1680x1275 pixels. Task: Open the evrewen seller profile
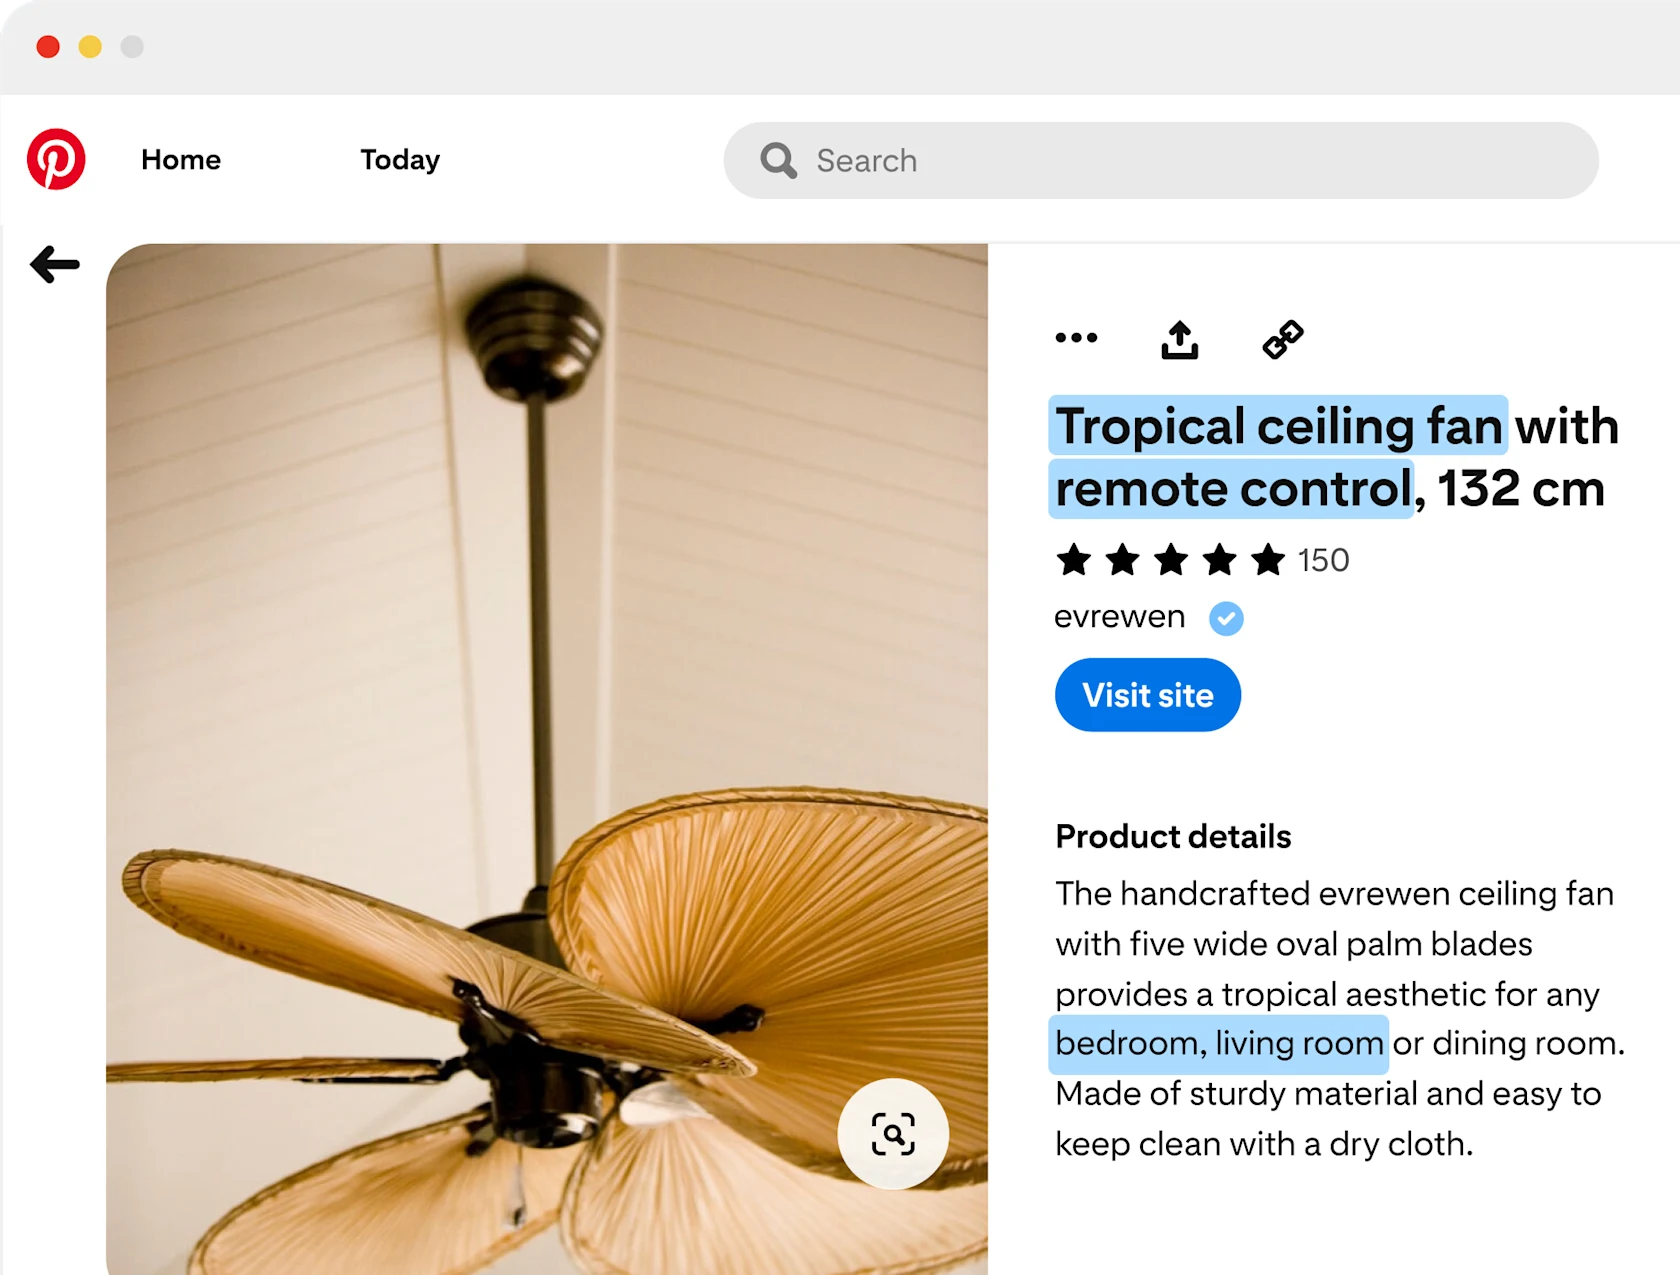click(1120, 617)
